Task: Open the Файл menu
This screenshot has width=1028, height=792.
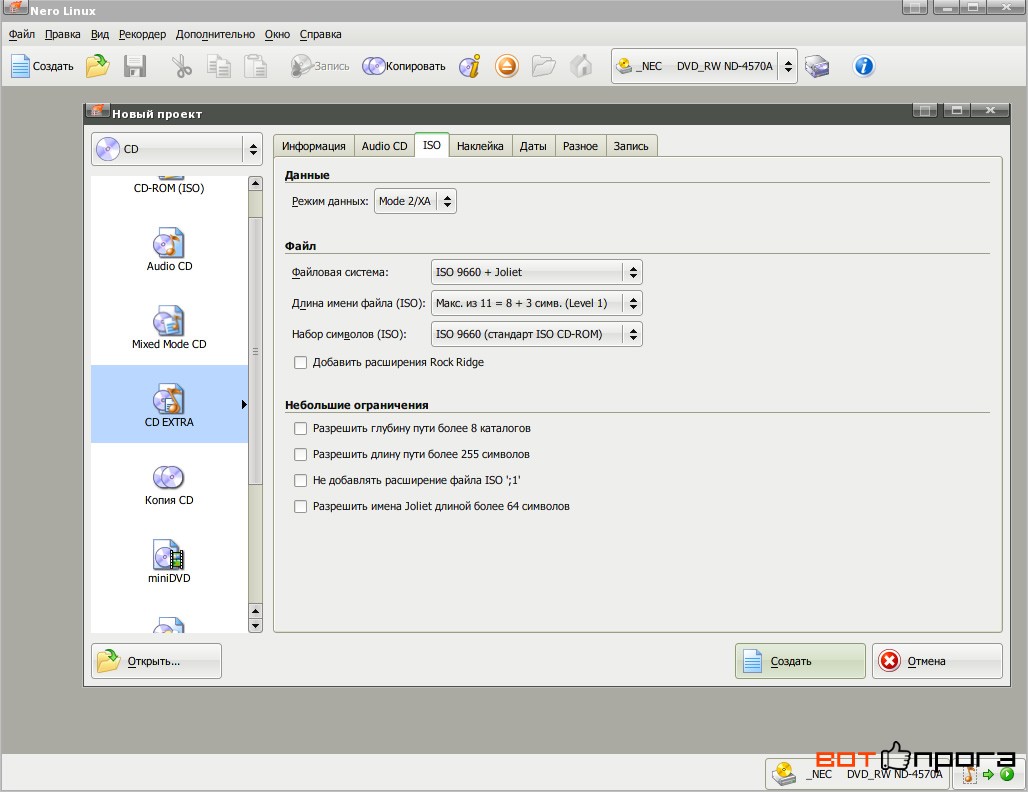Action: pyautogui.click(x=22, y=34)
